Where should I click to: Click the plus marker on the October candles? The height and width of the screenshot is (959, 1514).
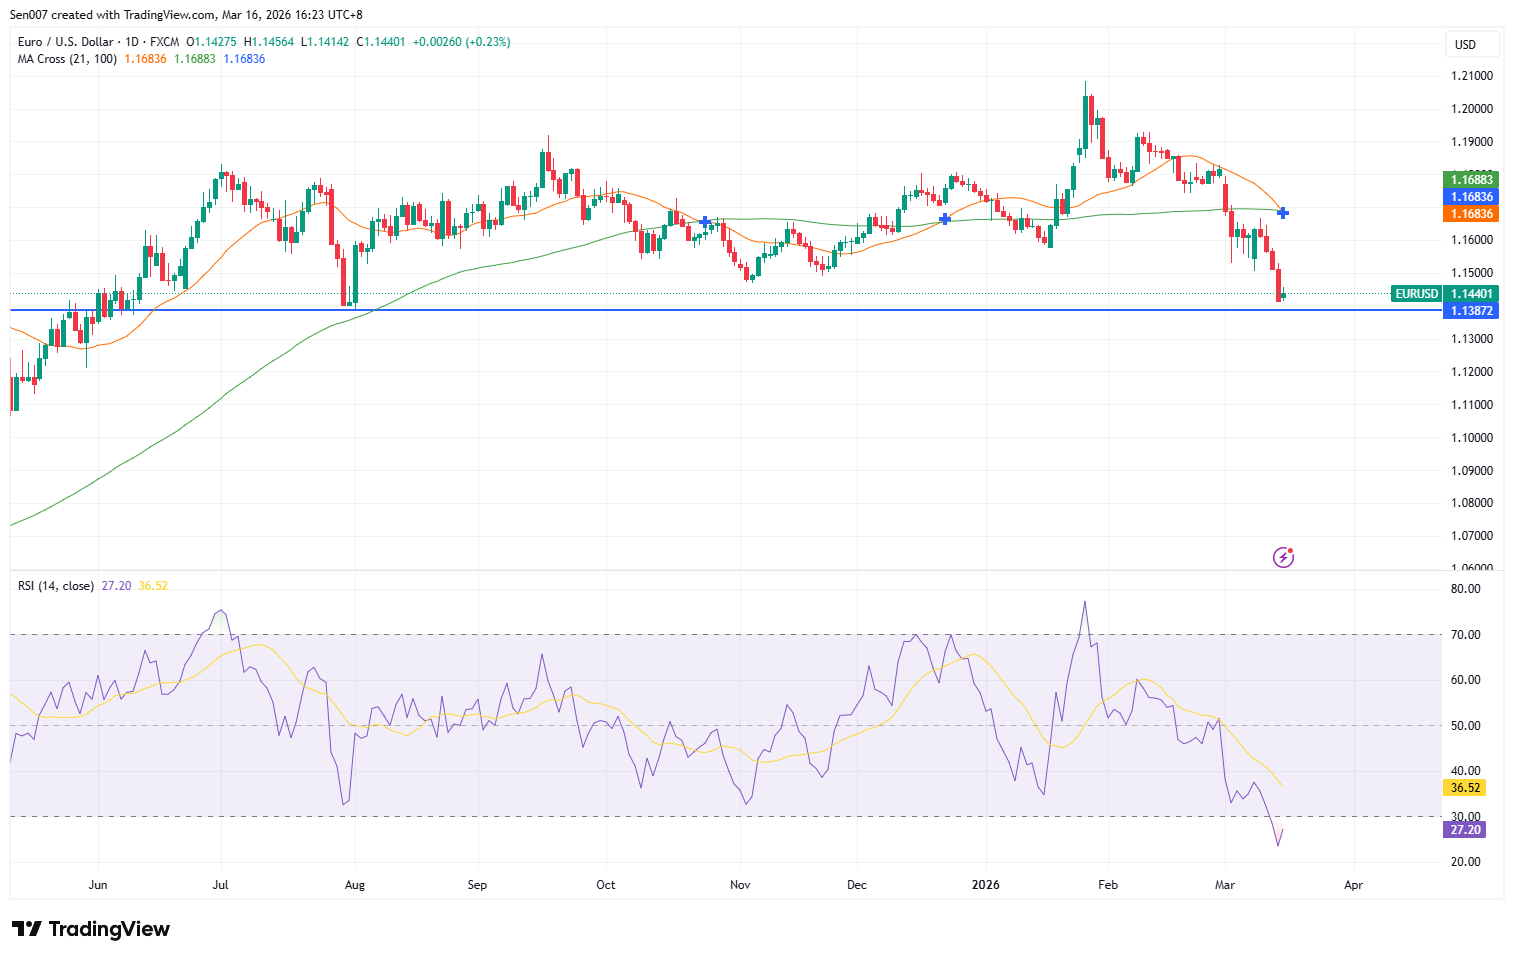point(705,221)
